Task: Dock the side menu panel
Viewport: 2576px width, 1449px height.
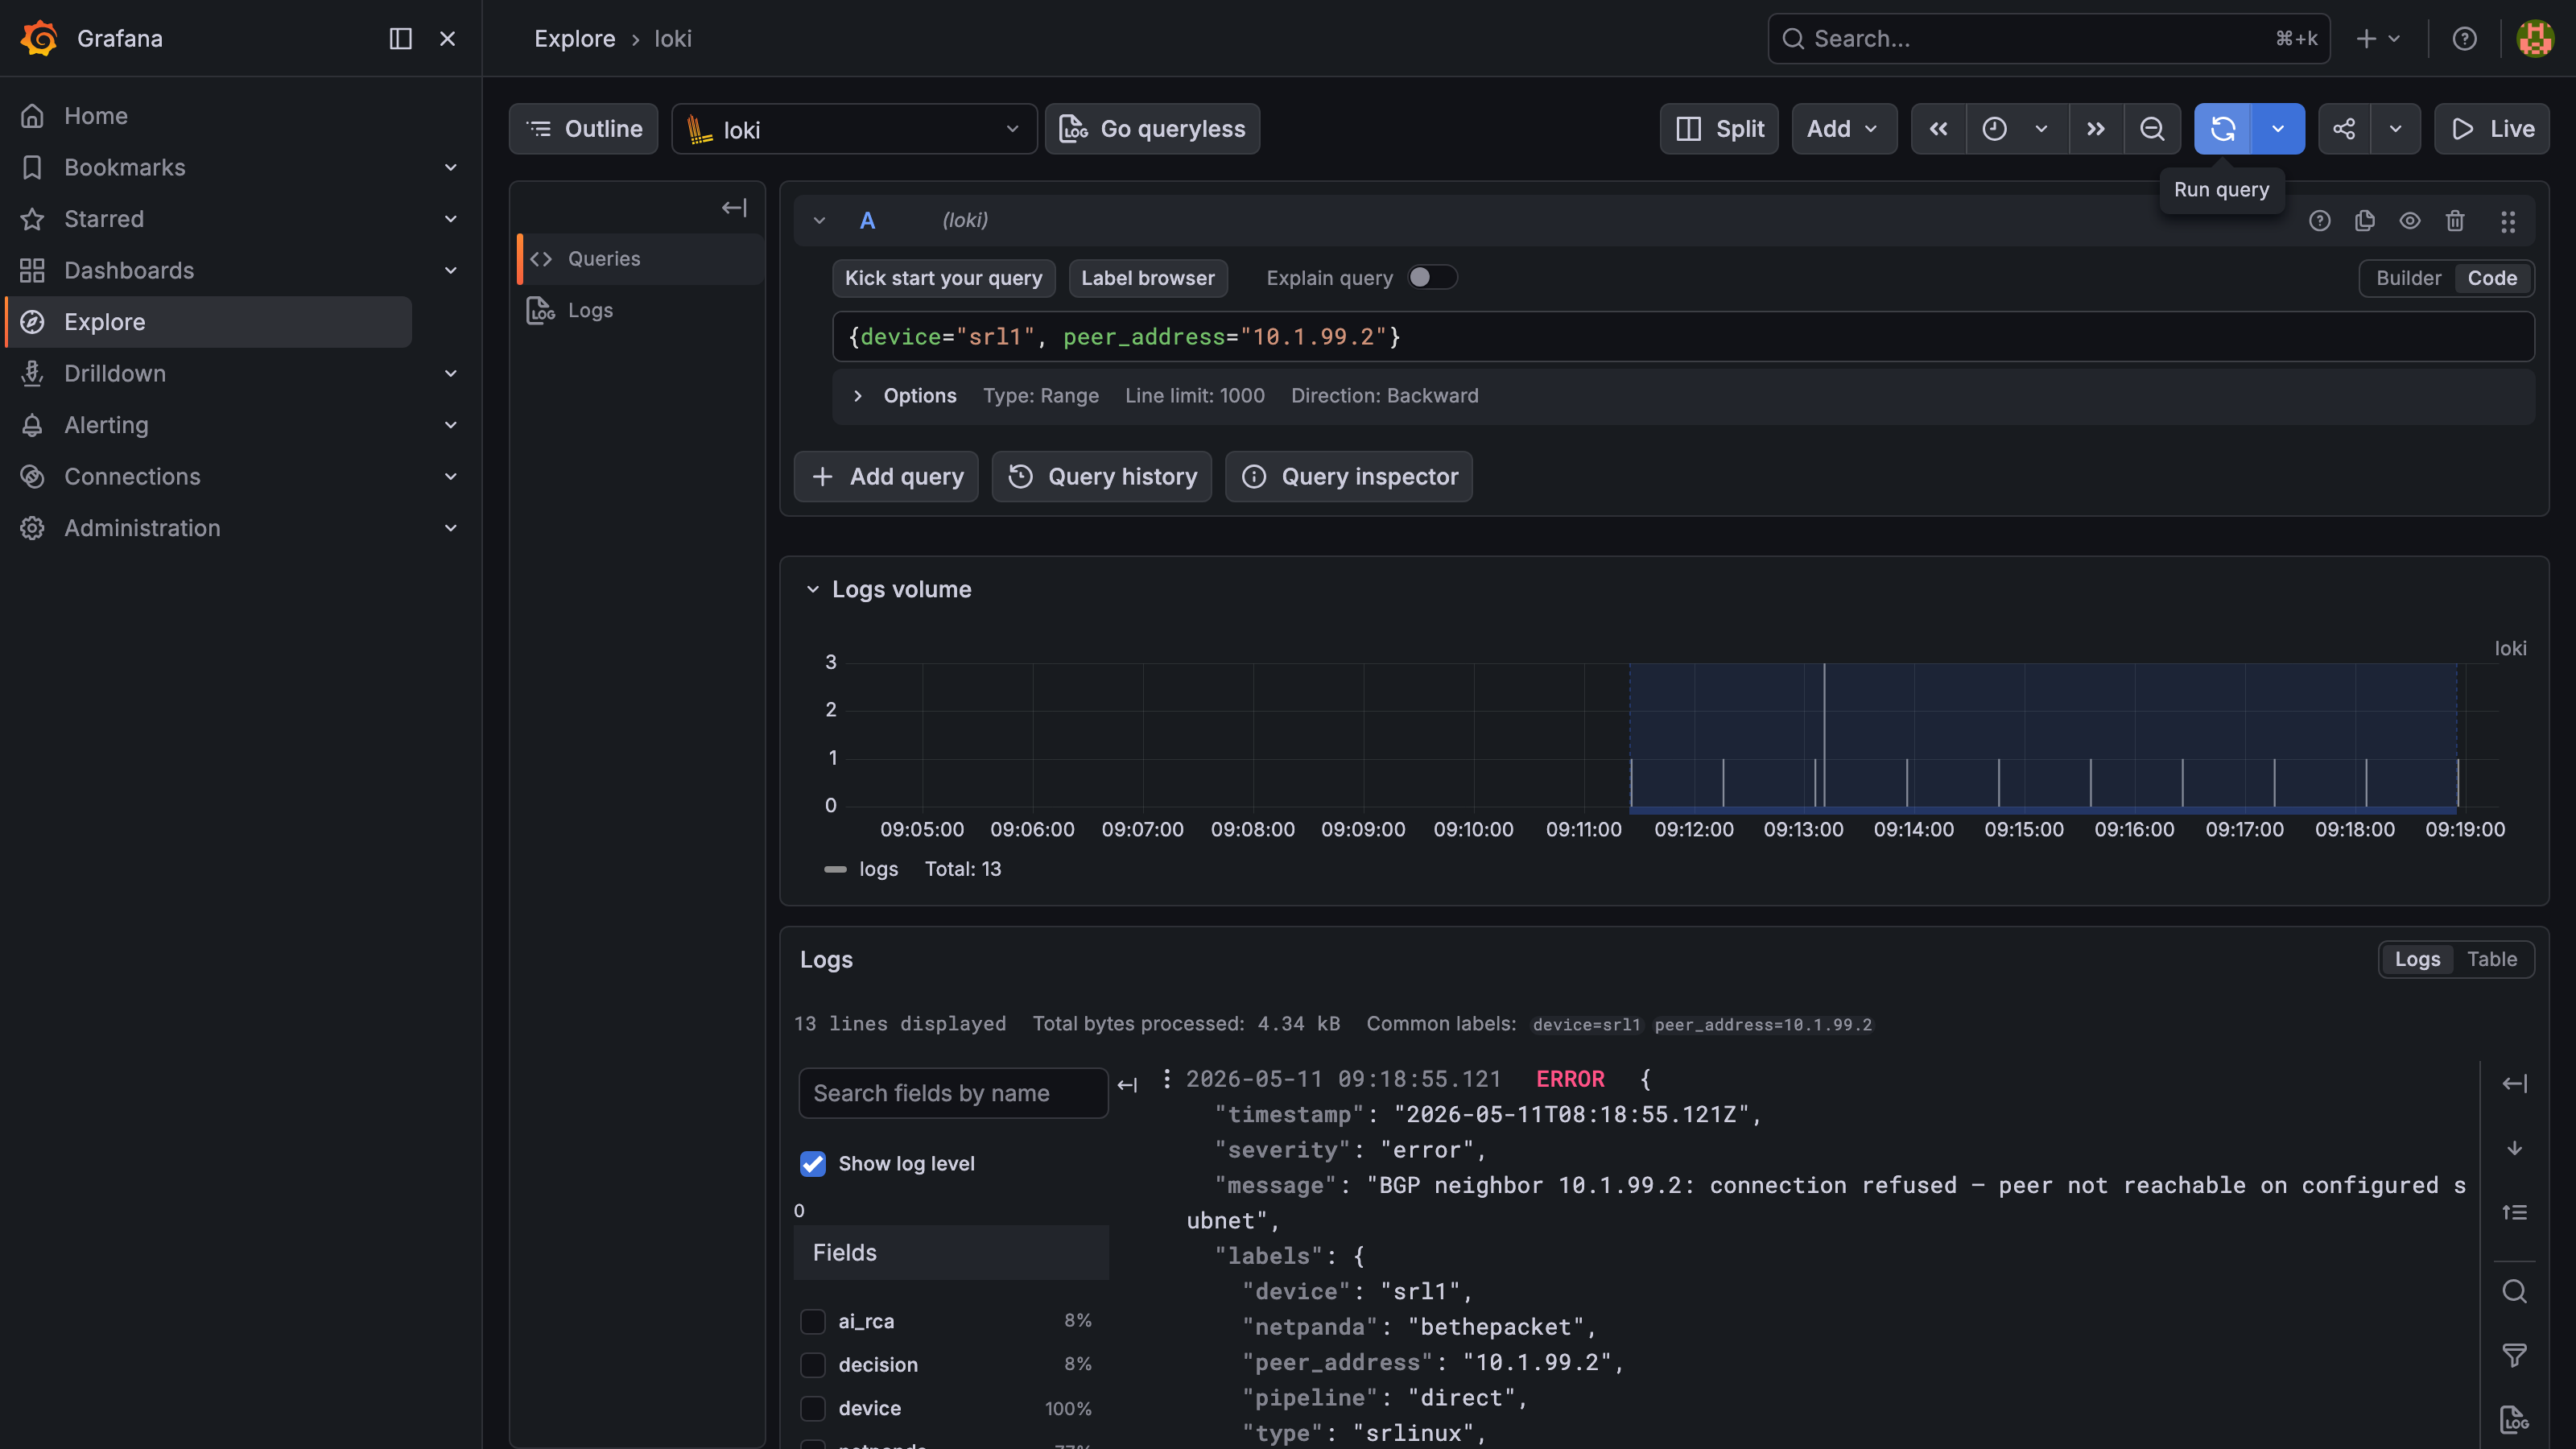Action: pos(400,38)
